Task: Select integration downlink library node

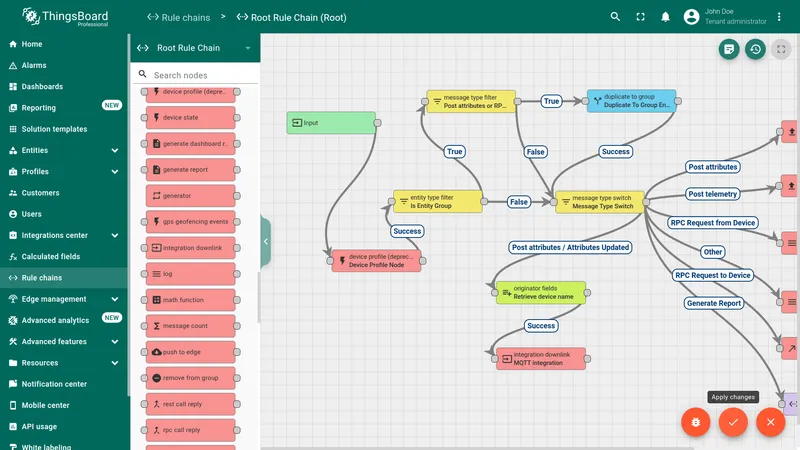Action: (190, 247)
